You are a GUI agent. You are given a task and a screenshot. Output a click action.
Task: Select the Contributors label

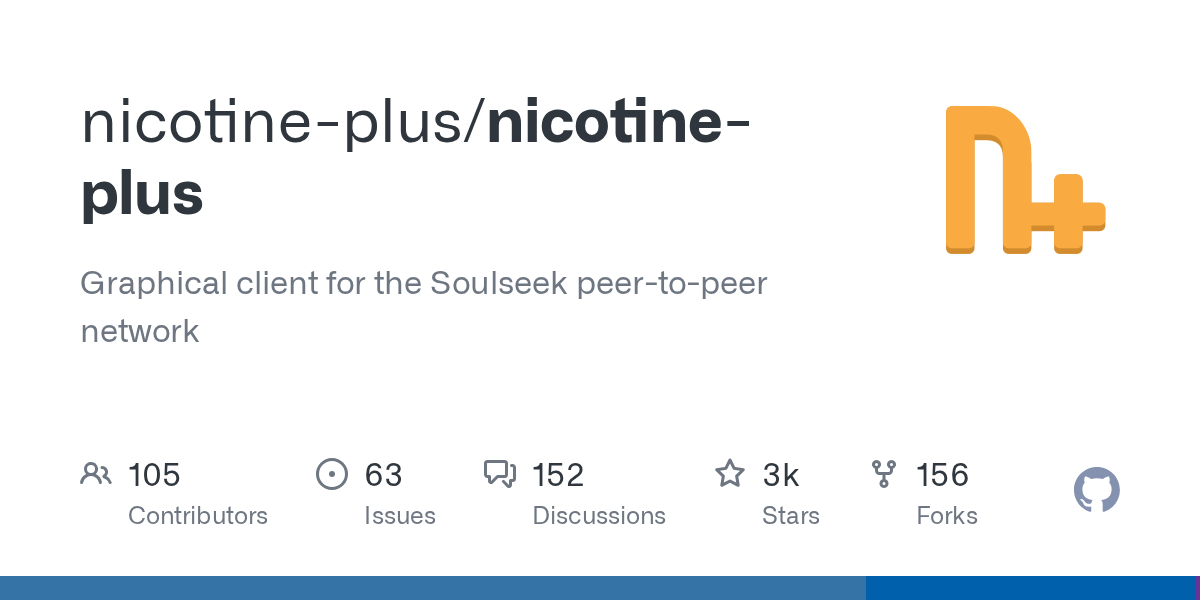coord(198,516)
